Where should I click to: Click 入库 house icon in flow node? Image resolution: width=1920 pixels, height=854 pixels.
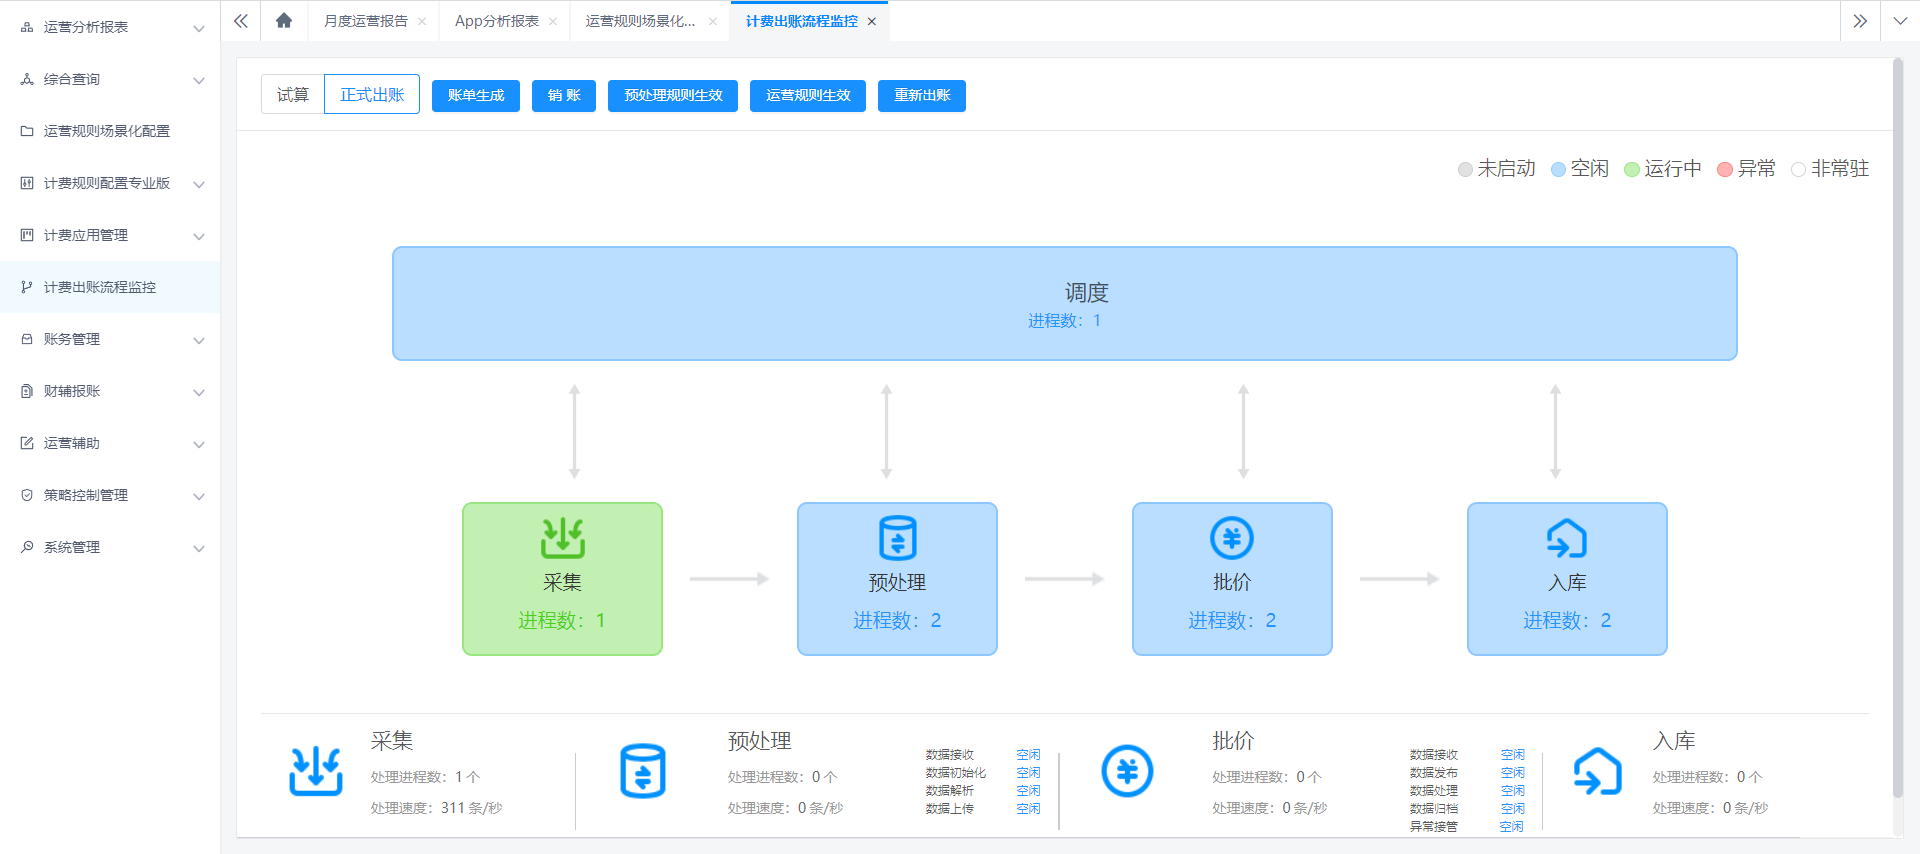point(1567,538)
